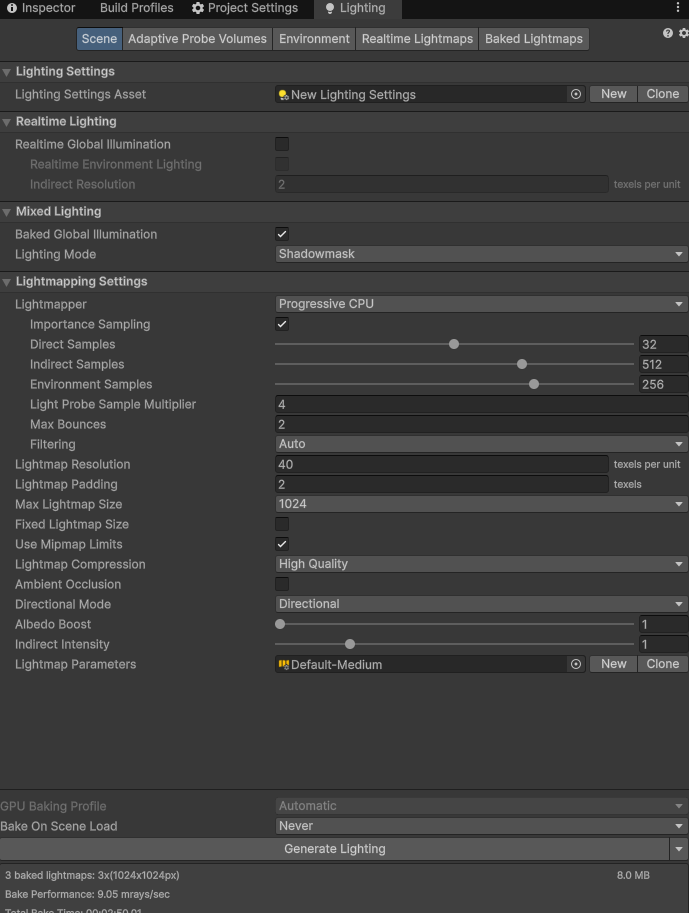Enable Ambient Occlusion checkbox

click(282, 584)
